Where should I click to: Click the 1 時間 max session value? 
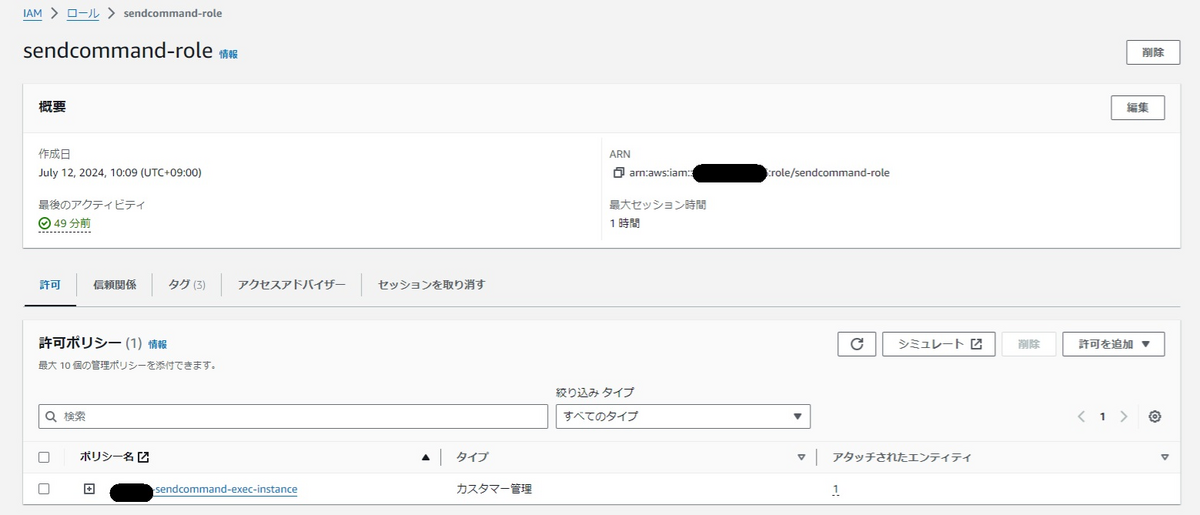point(625,223)
